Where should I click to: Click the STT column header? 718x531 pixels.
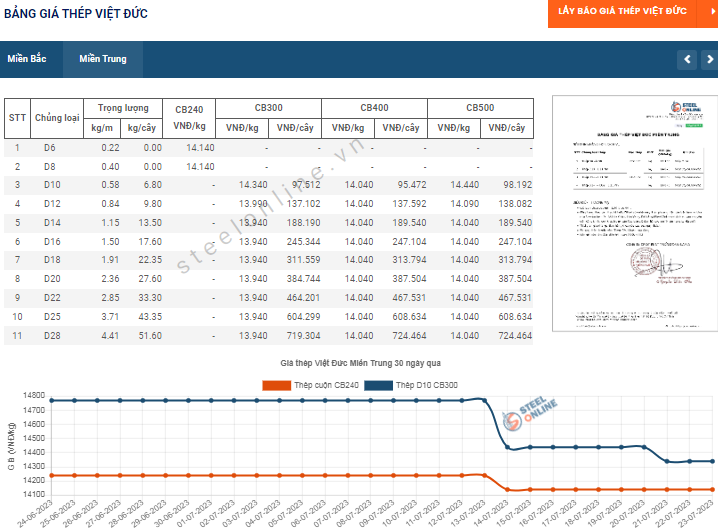[17, 118]
